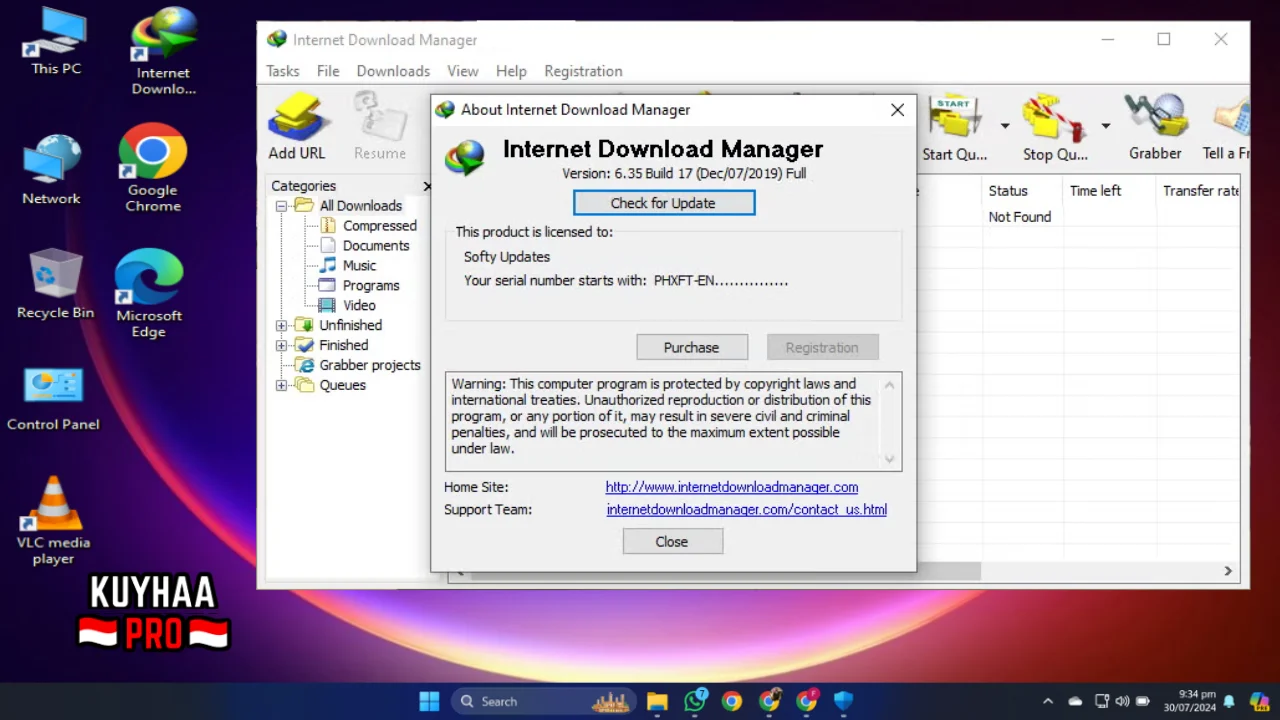Open the Start Queue dropdown arrow
The image size is (1280, 720).
tap(1005, 126)
